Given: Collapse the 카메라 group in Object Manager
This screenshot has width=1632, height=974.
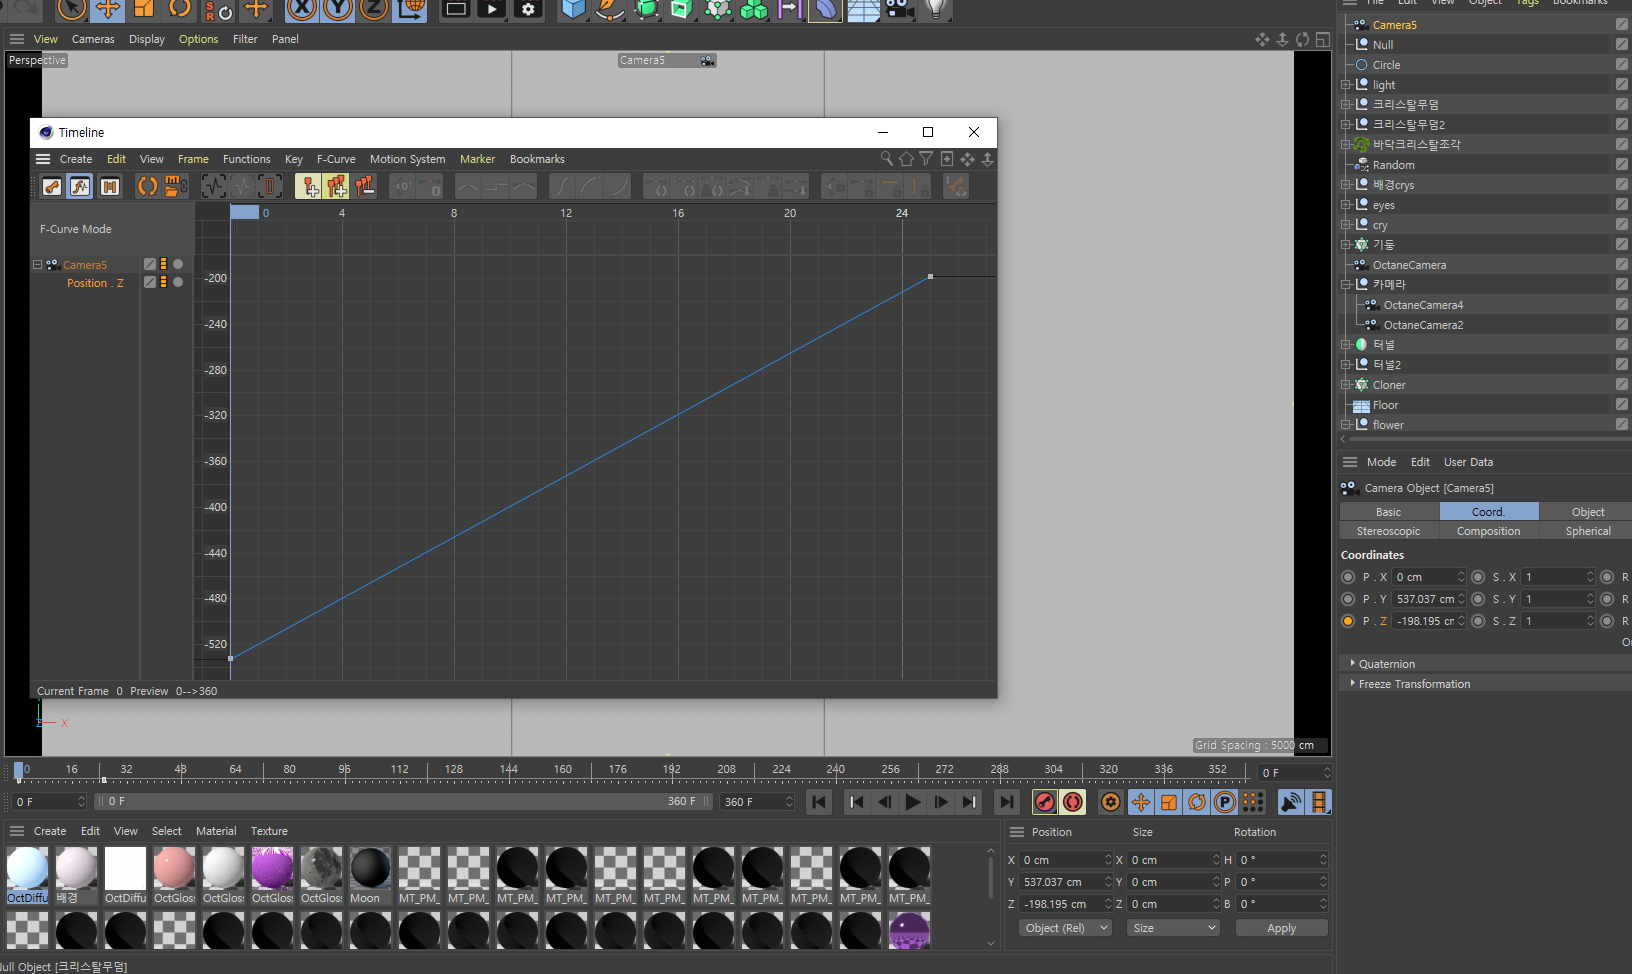Looking at the screenshot, I should point(1346,285).
